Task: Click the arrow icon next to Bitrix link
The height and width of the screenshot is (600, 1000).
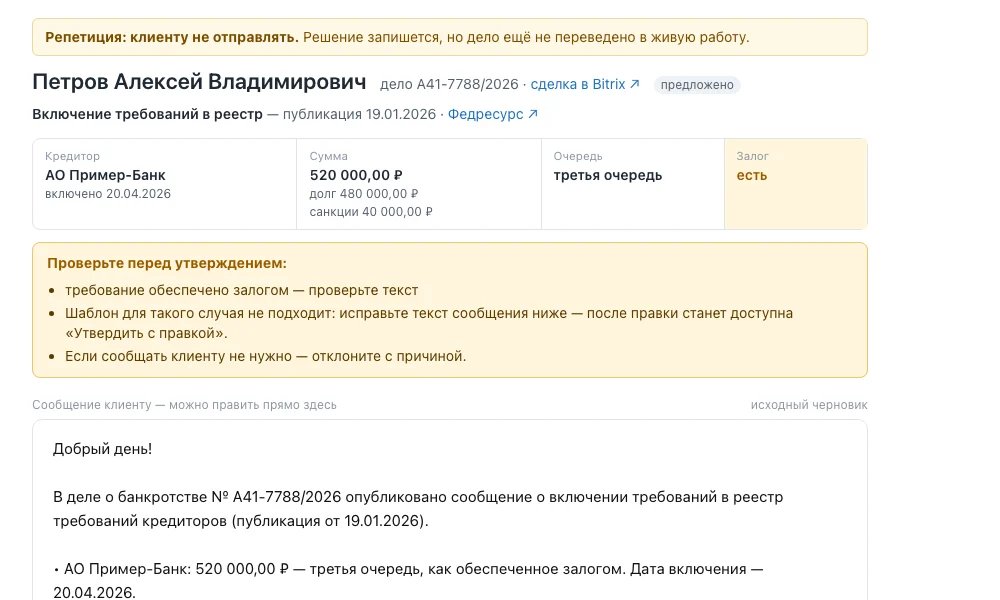Action: (635, 84)
